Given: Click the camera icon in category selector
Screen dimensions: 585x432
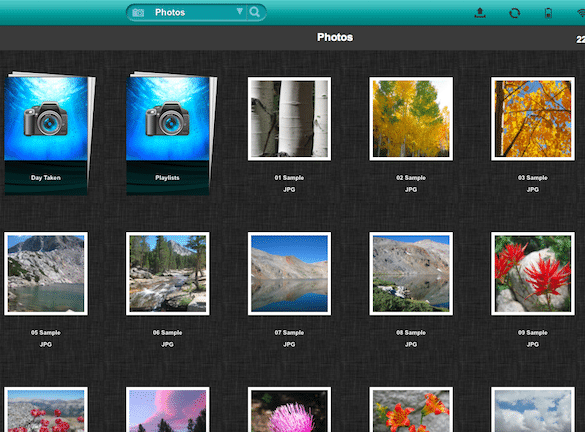Looking at the screenshot, I should point(138,13).
